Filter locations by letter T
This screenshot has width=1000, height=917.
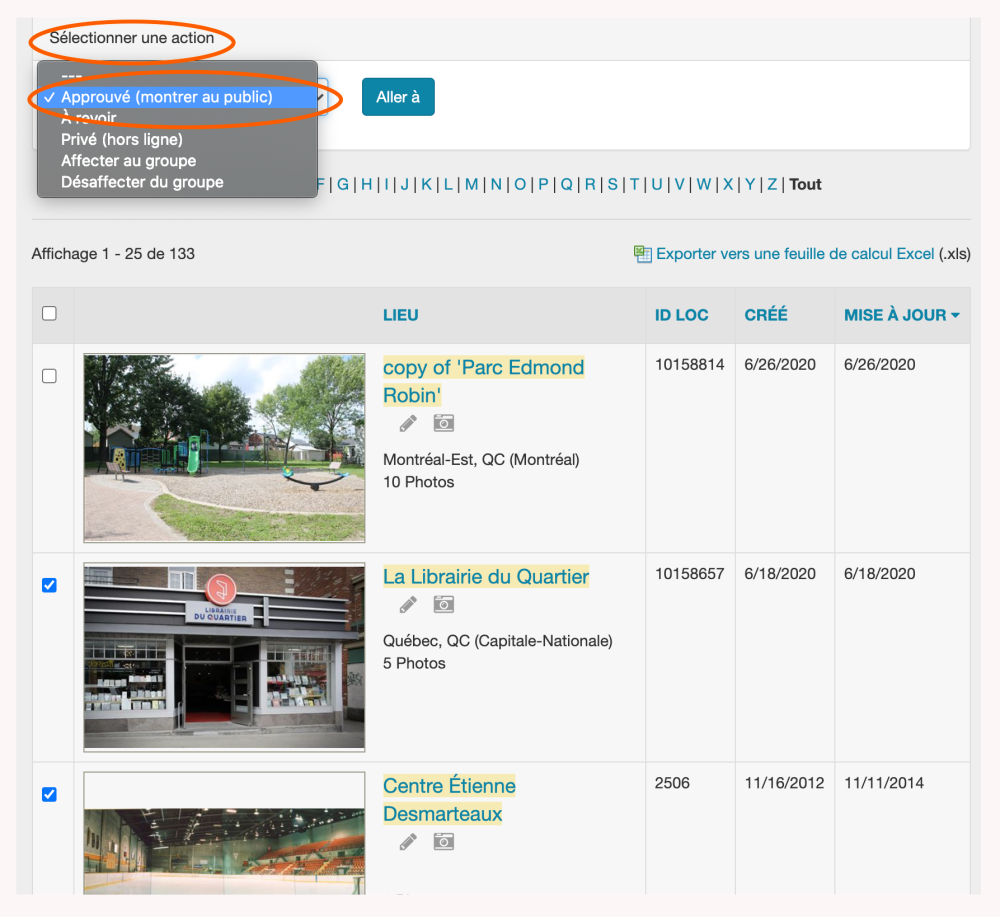634,184
